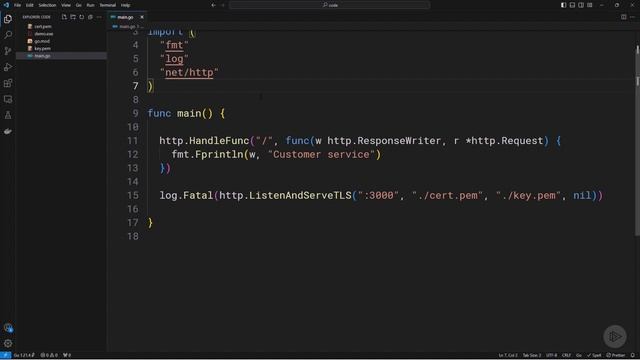Open the Run menu
640x360 pixels.
90,5
